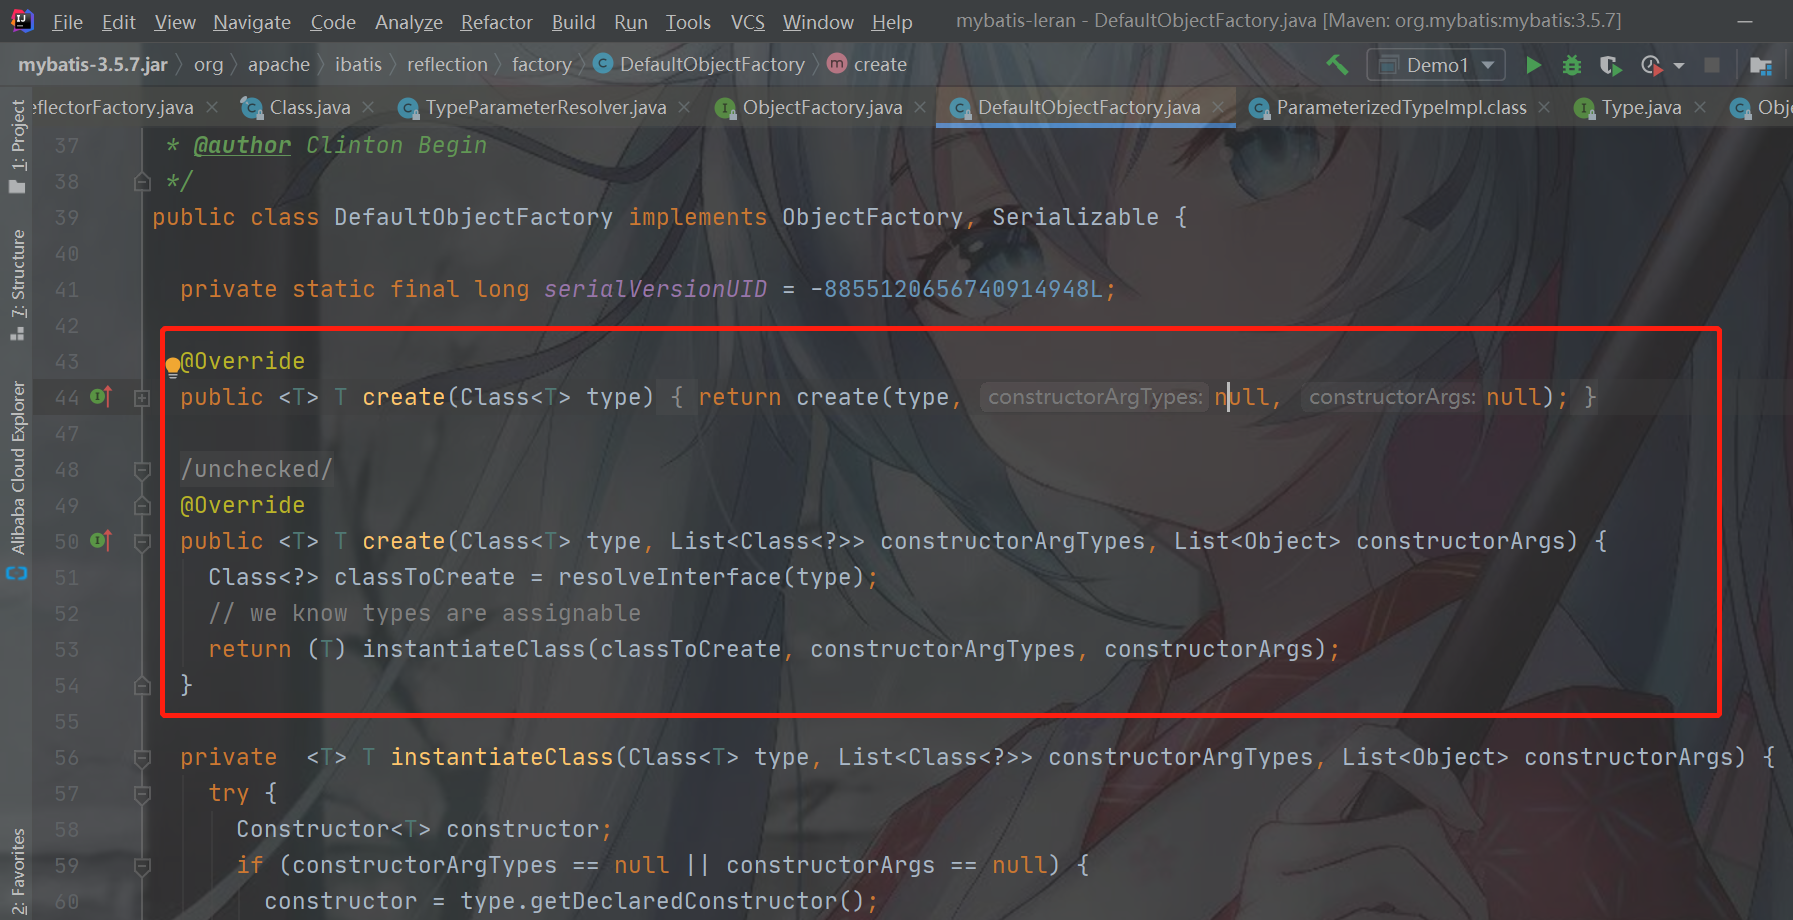1793x920 pixels.
Task: Open the View menu
Action: (x=175, y=22)
